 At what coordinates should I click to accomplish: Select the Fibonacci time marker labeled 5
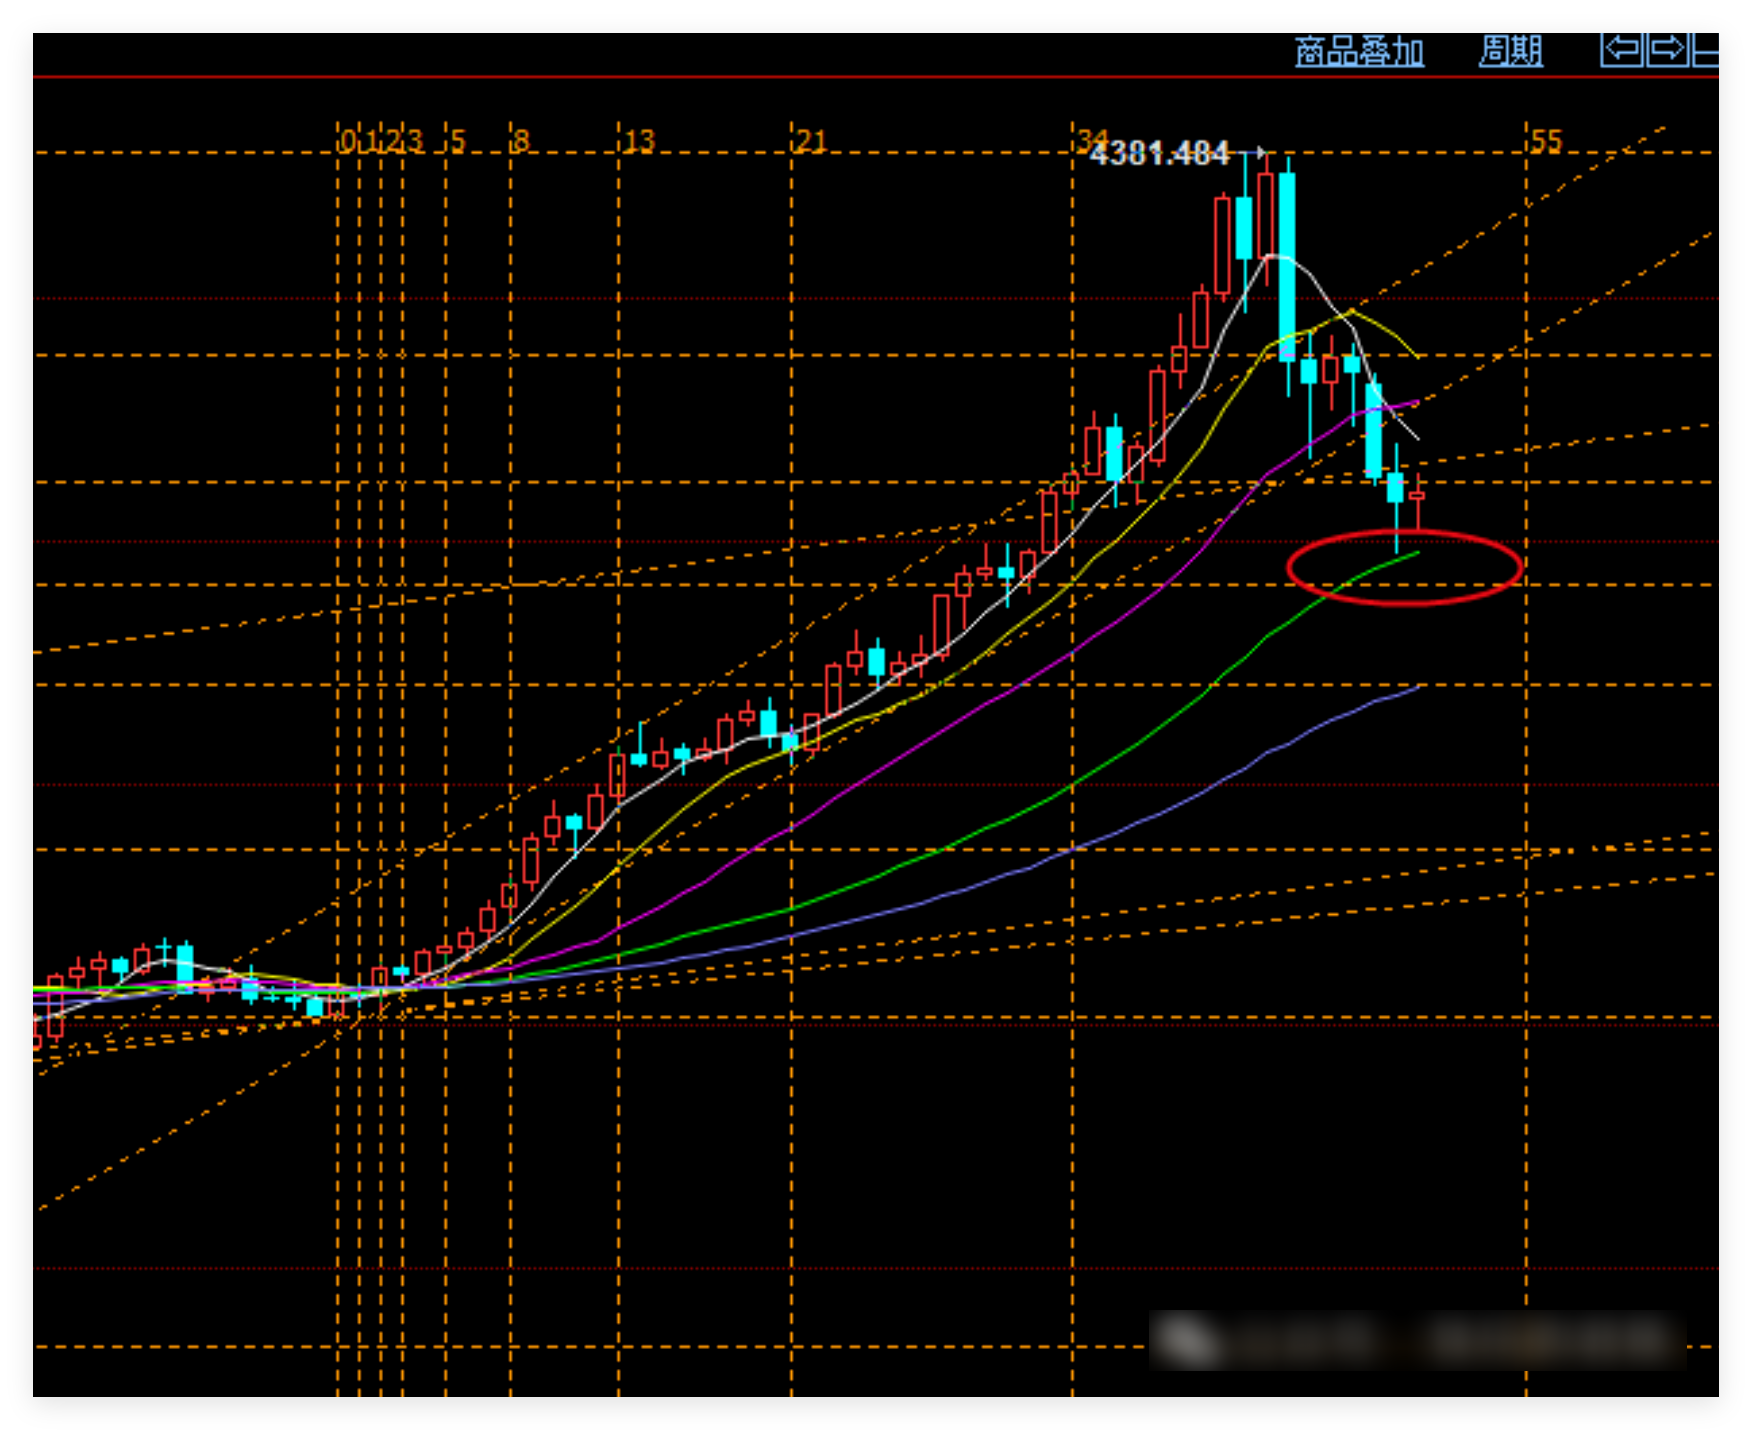(457, 142)
